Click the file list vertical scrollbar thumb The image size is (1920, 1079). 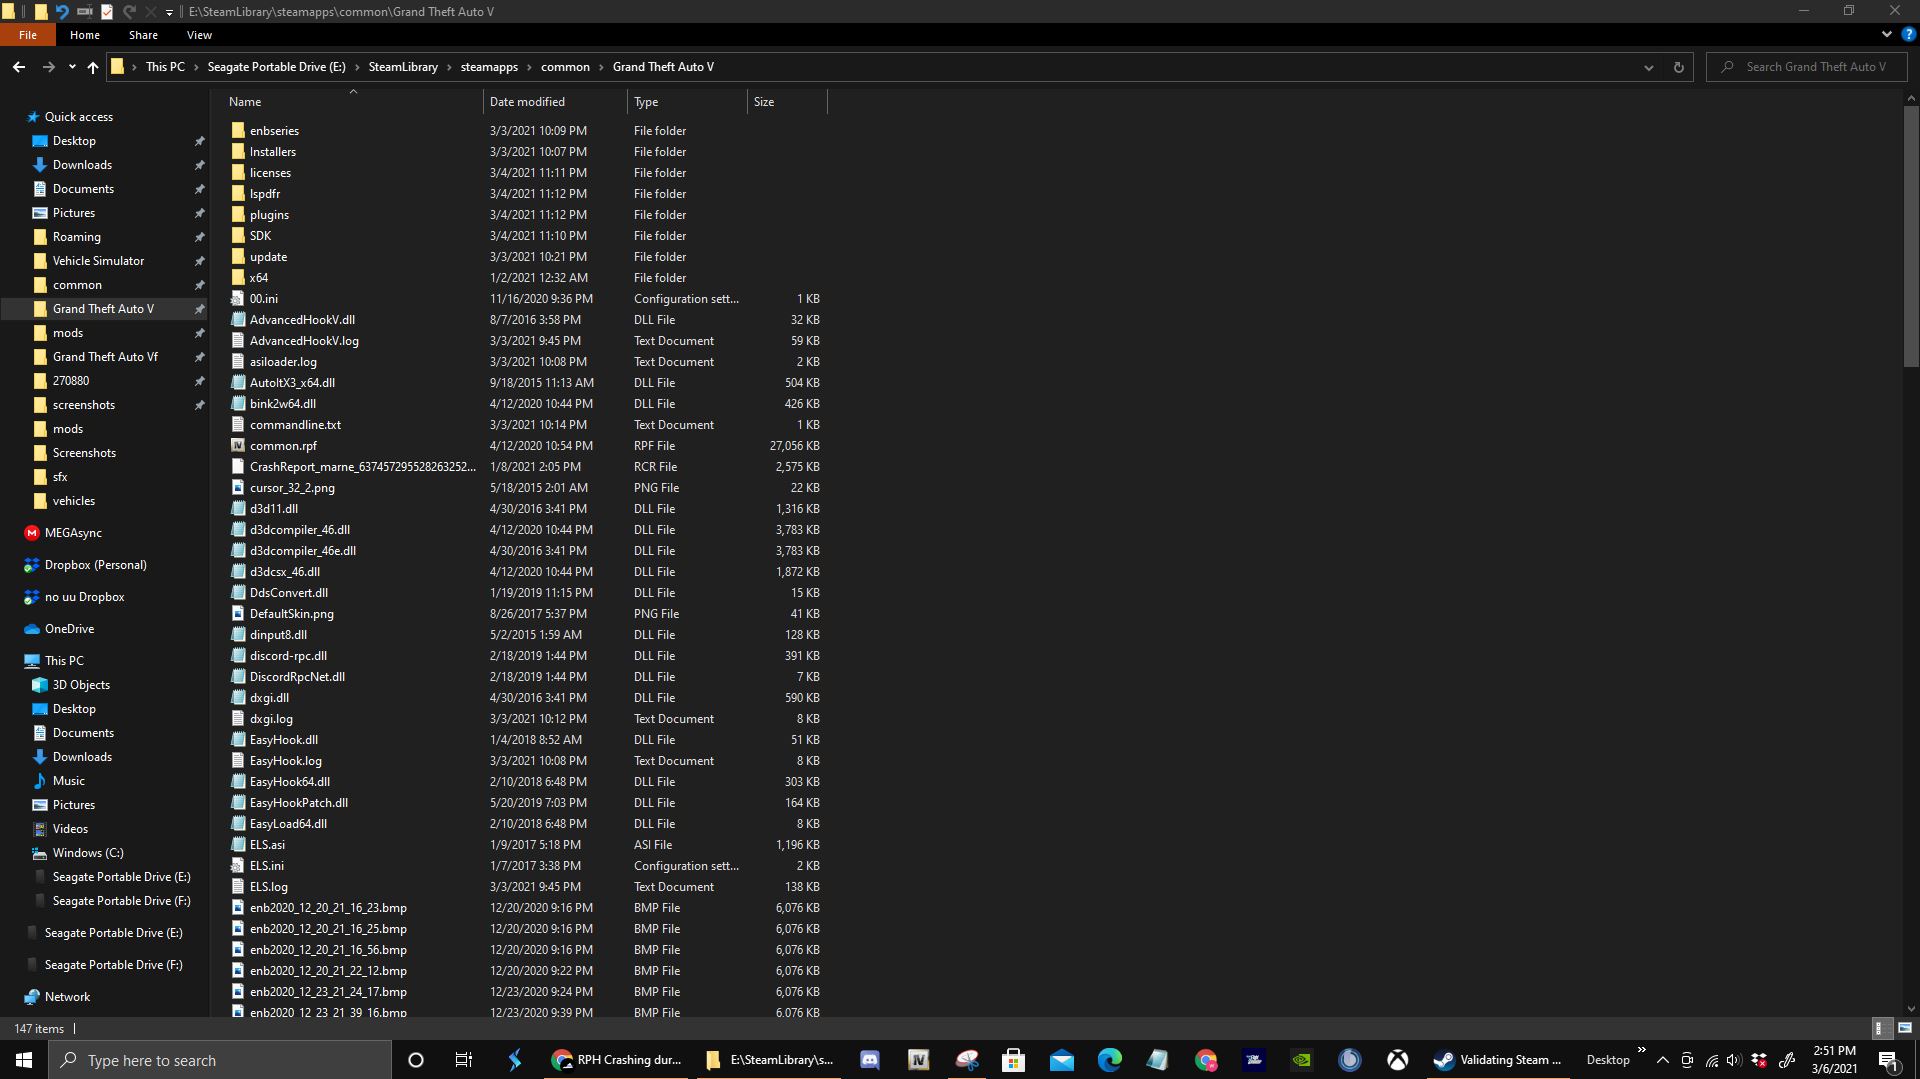coord(1911,236)
